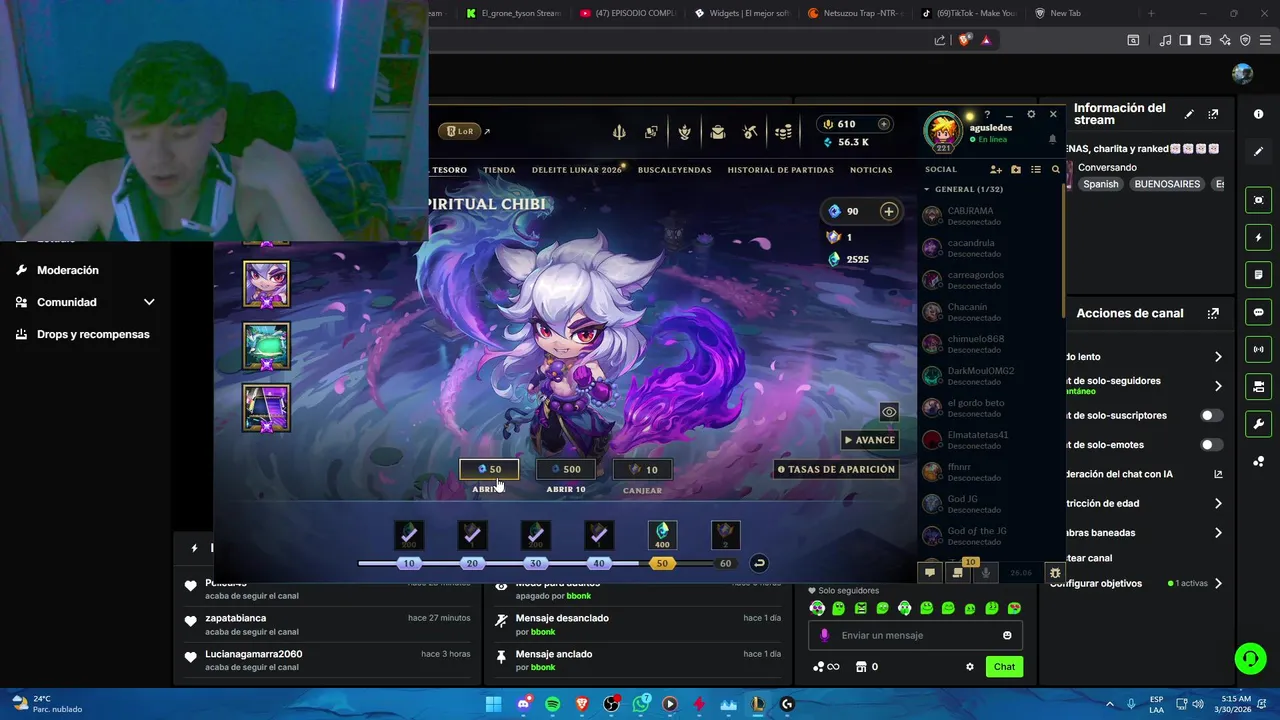1280x720 pixels.
Task: Open game client settings gear
Action: [x=1031, y=114]
